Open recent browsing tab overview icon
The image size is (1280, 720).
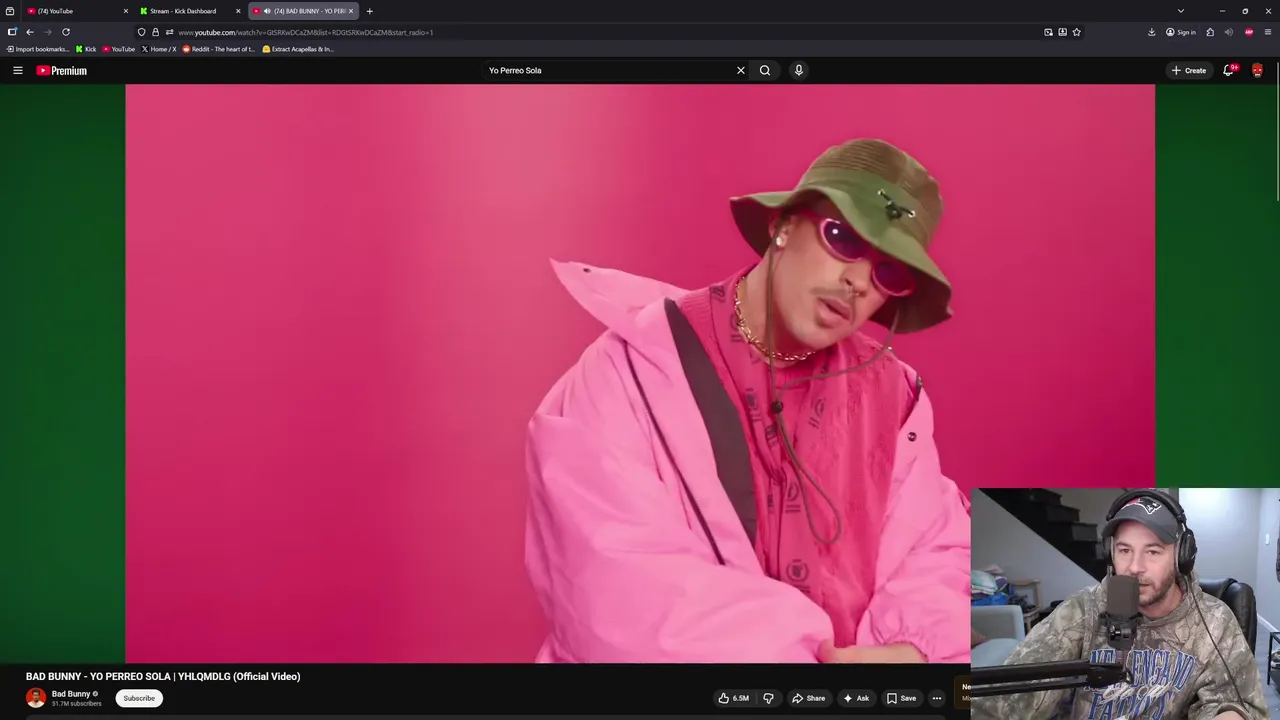[x=10, y=11]
